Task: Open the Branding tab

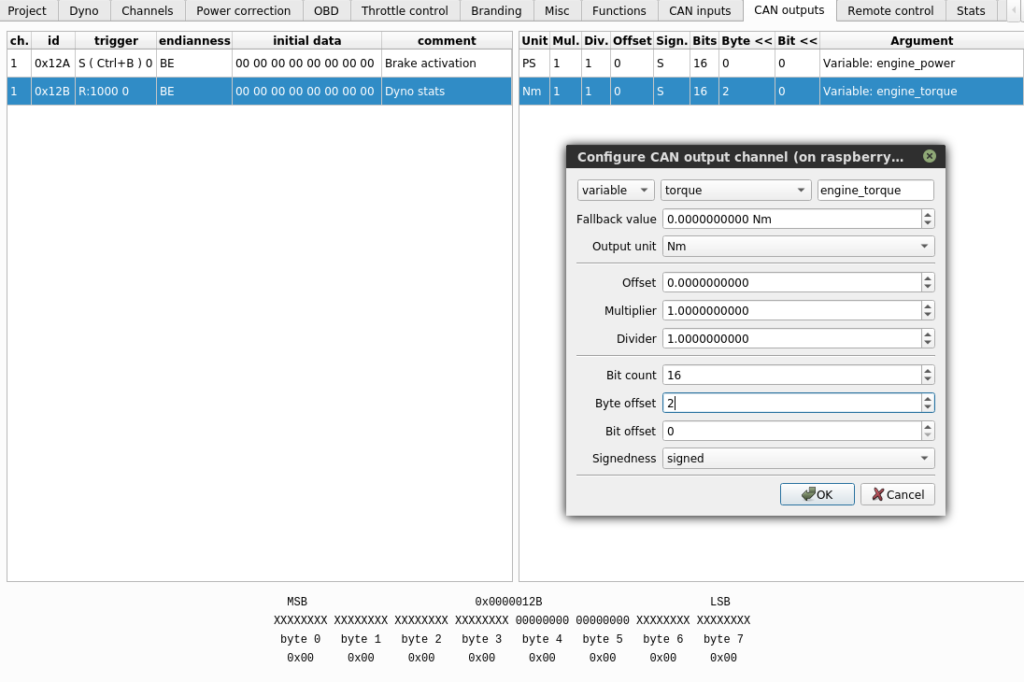Action: click(x=496, y=10)
